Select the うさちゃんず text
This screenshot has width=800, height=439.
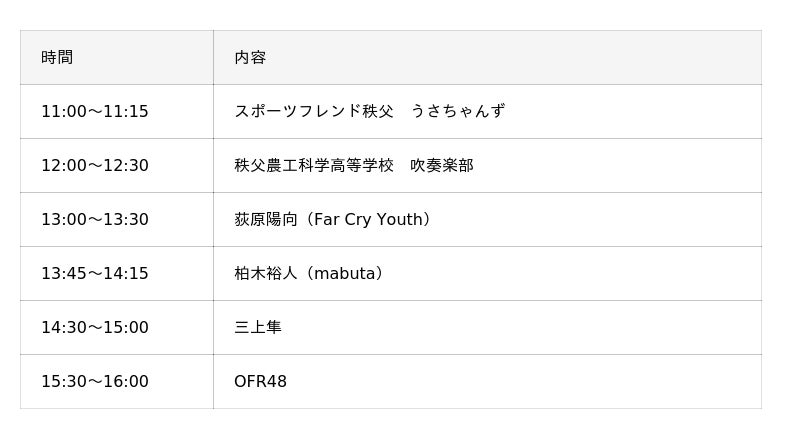(458, 112)
